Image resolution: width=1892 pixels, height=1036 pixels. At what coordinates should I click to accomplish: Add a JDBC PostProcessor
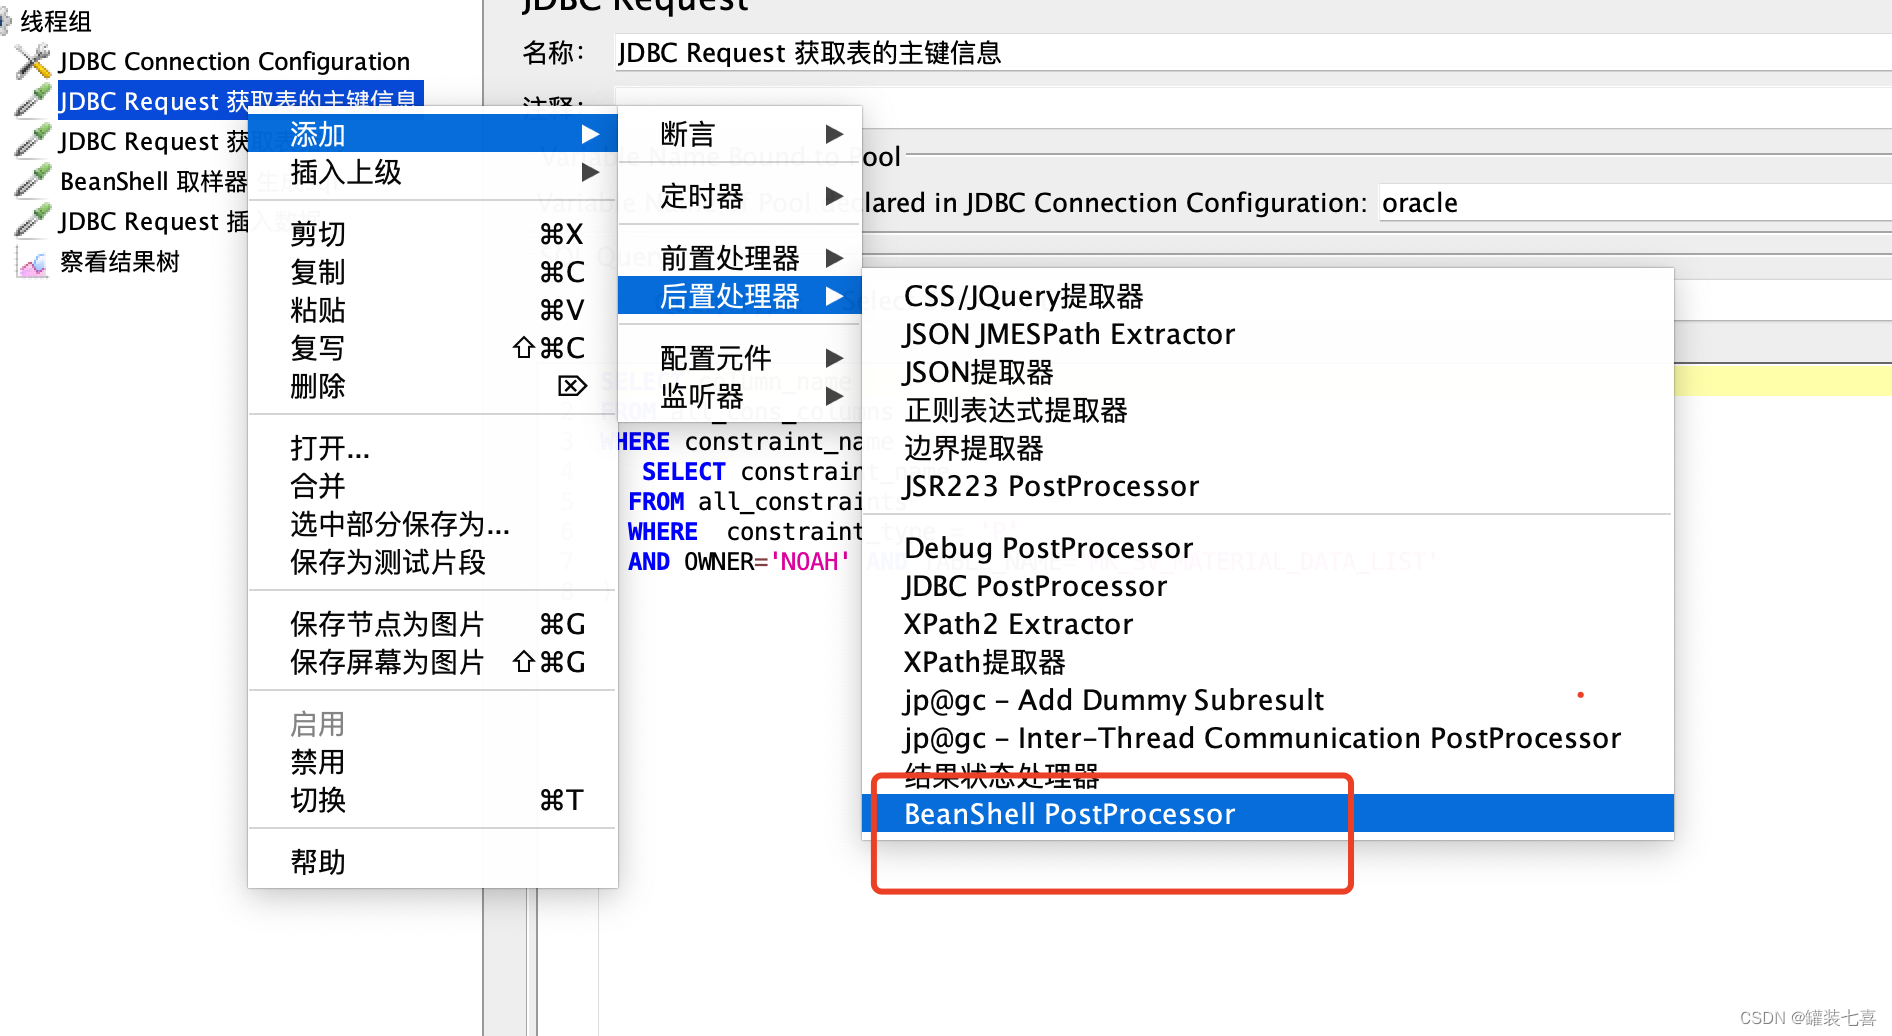point(1268,586)
